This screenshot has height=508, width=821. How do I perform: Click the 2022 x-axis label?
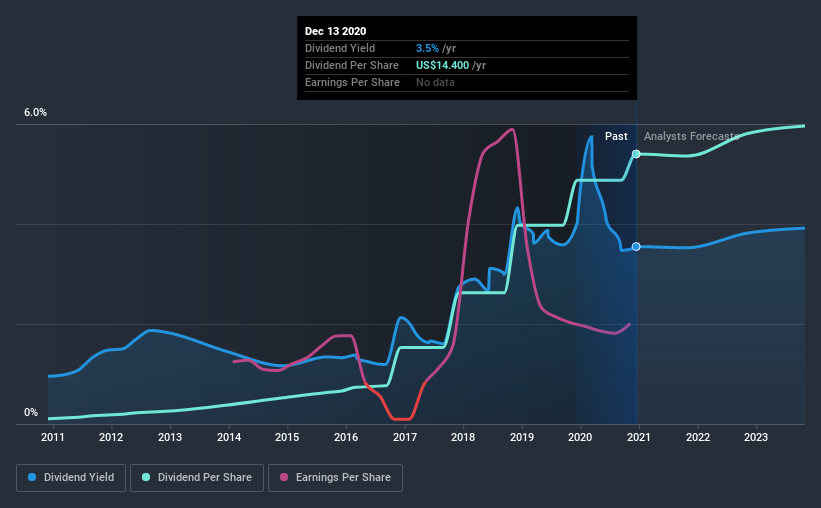[x=698, y=437]
